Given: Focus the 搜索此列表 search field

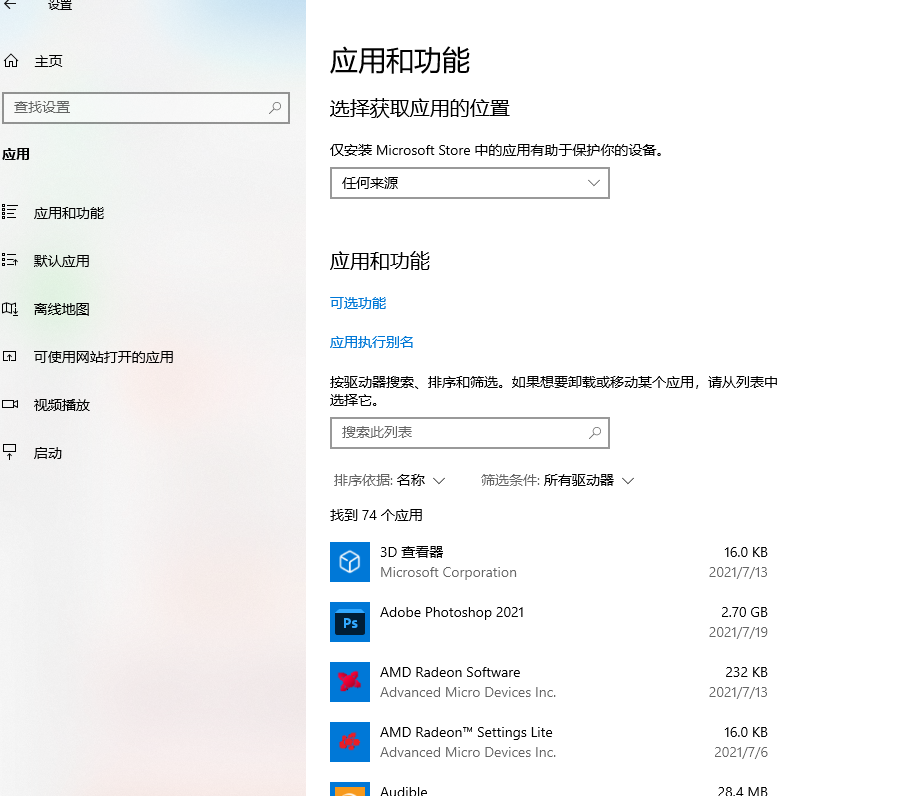Looking at the screenshot, I should [x=469, y=432].
